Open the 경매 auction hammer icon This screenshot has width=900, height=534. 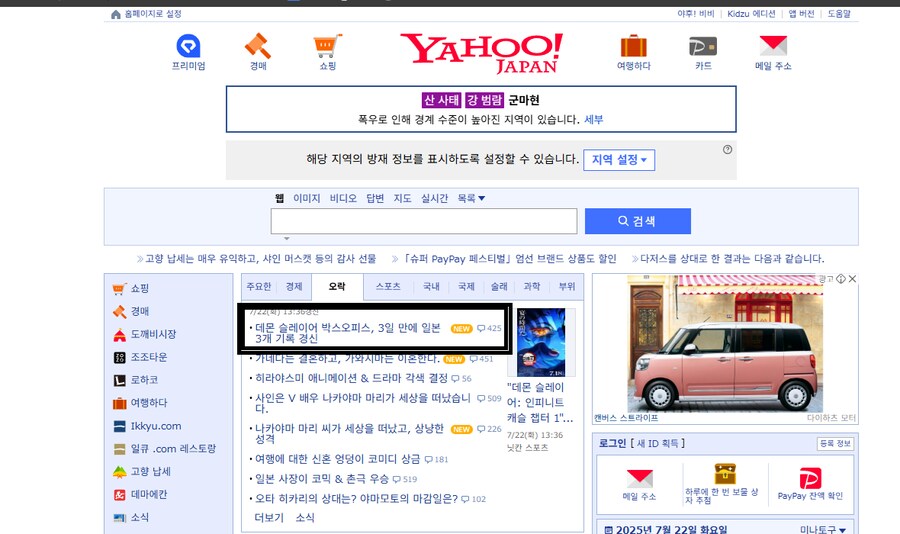(258, 46)
